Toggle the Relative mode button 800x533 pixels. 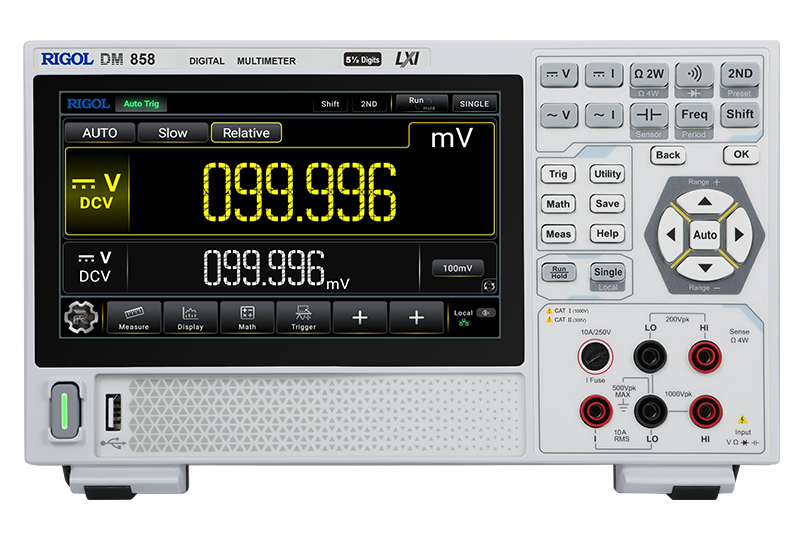pos(246,133)
